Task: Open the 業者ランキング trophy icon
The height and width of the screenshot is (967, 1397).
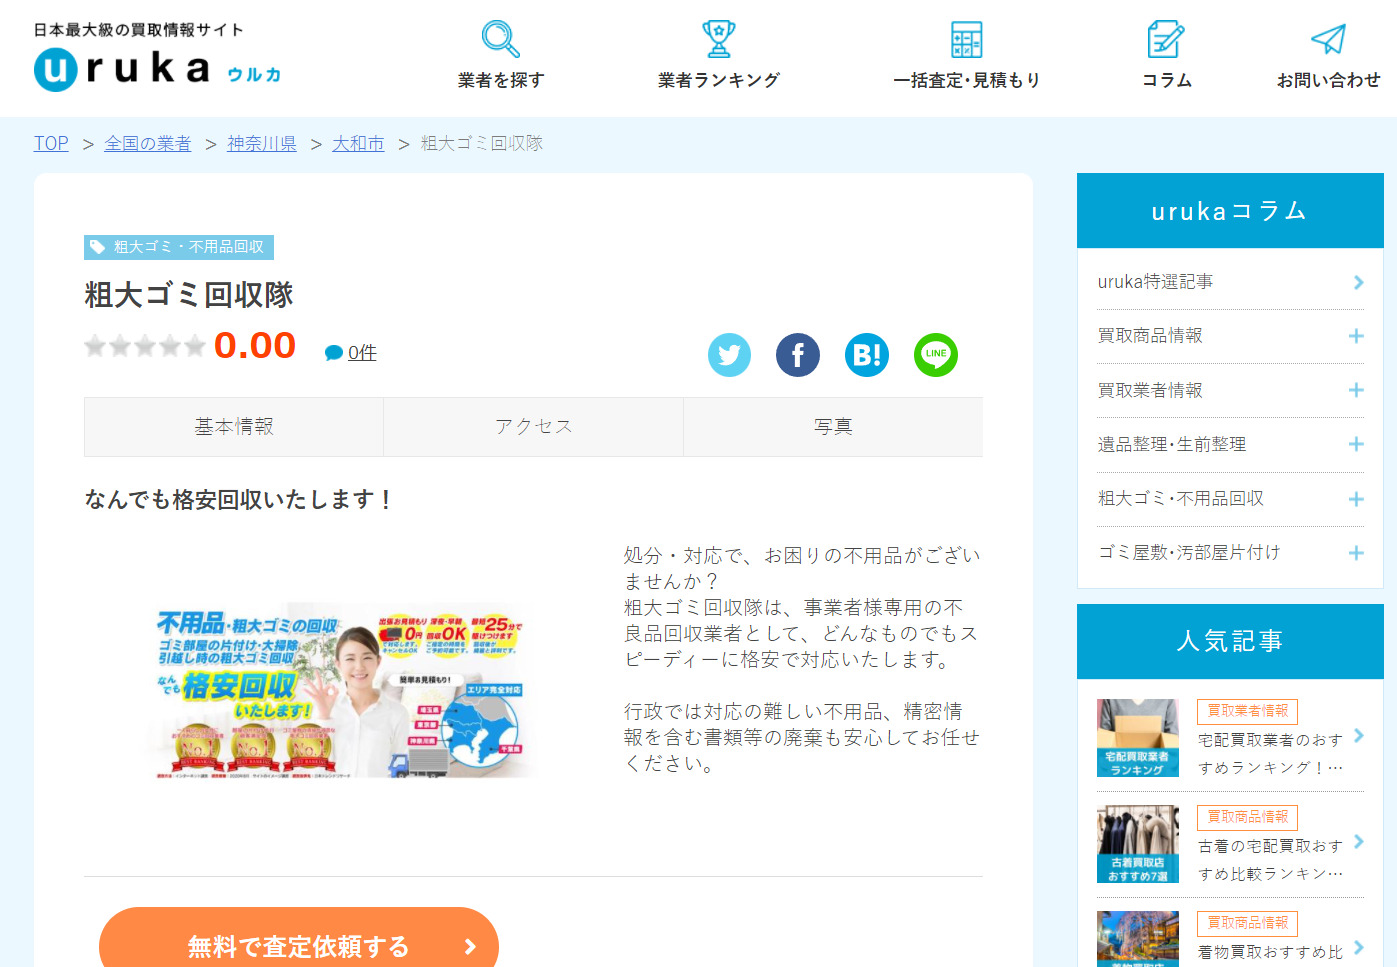Action: coord(718,39)
